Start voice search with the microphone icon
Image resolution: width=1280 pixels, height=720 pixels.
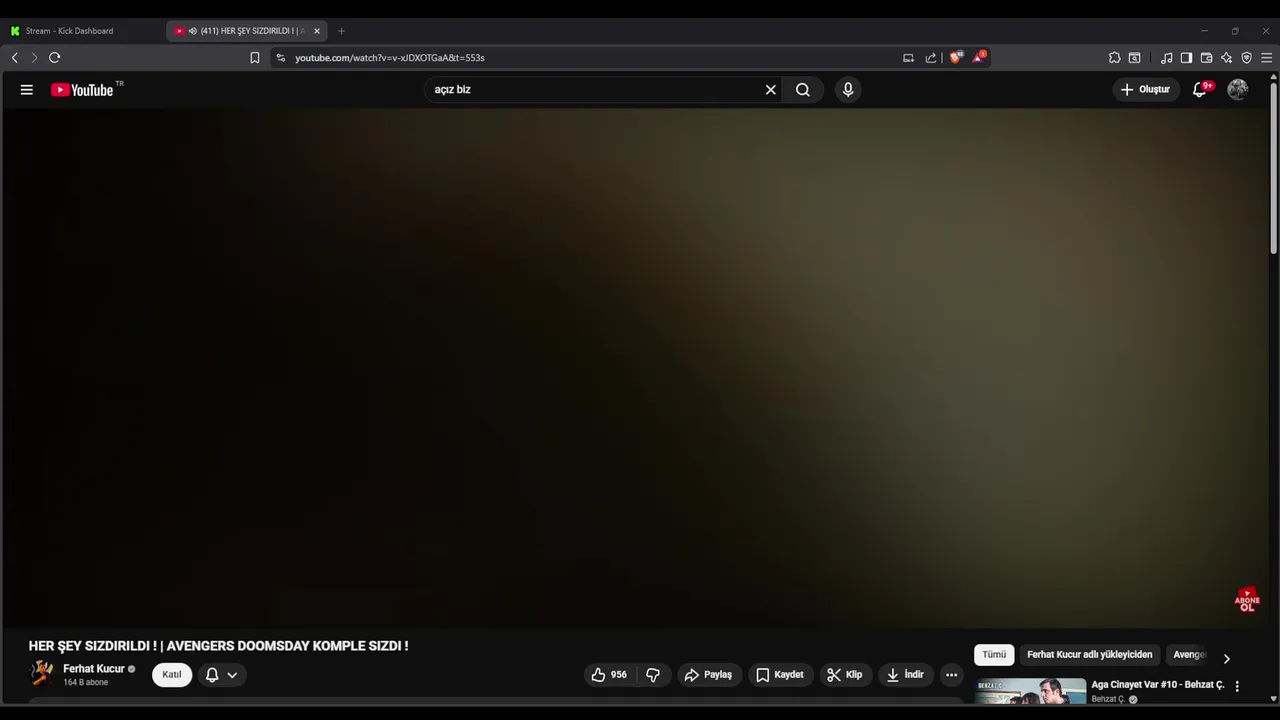point(848,90)
